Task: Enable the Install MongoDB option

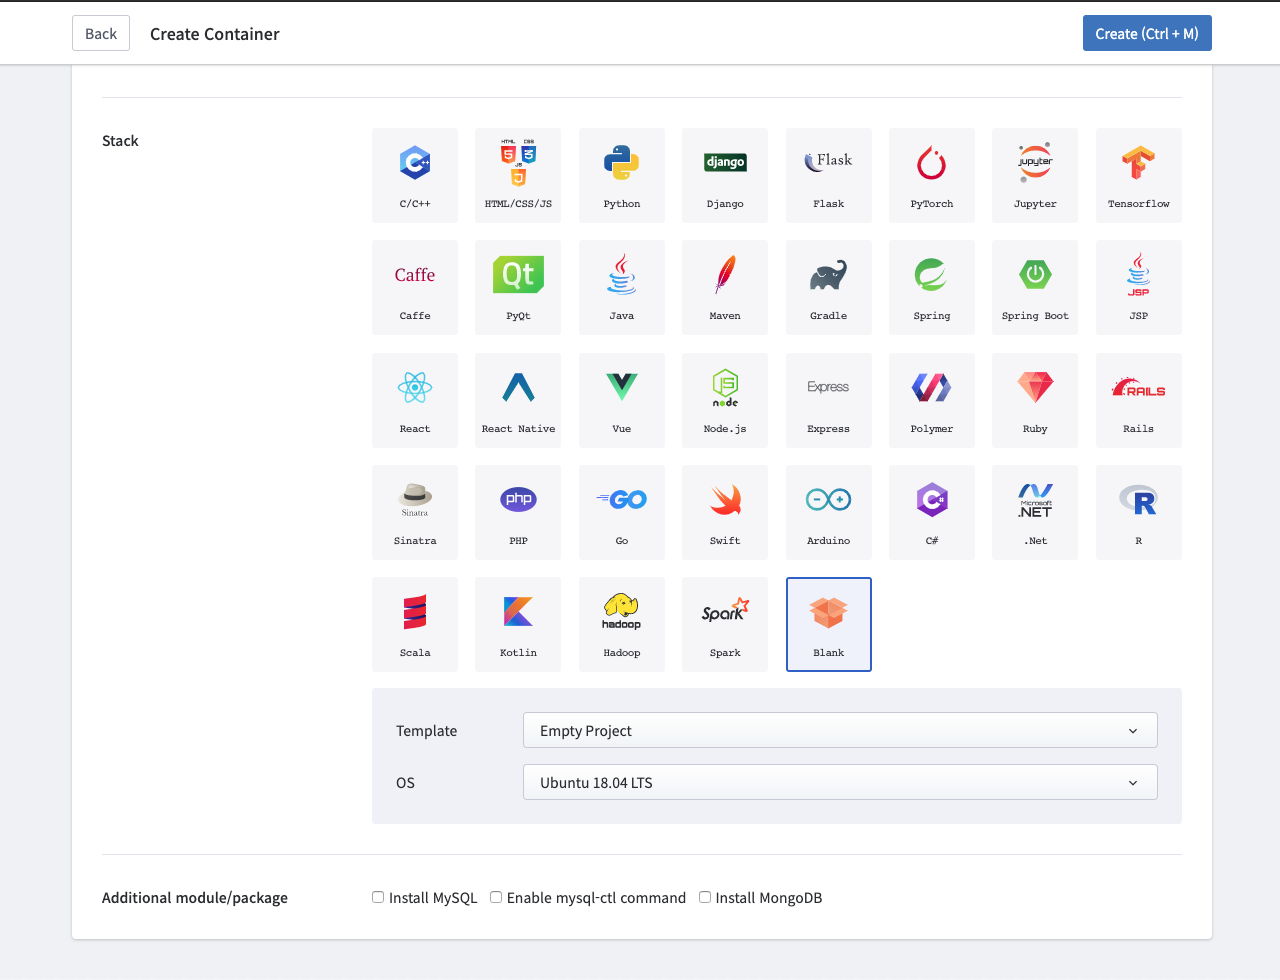Action: [704, 897]
